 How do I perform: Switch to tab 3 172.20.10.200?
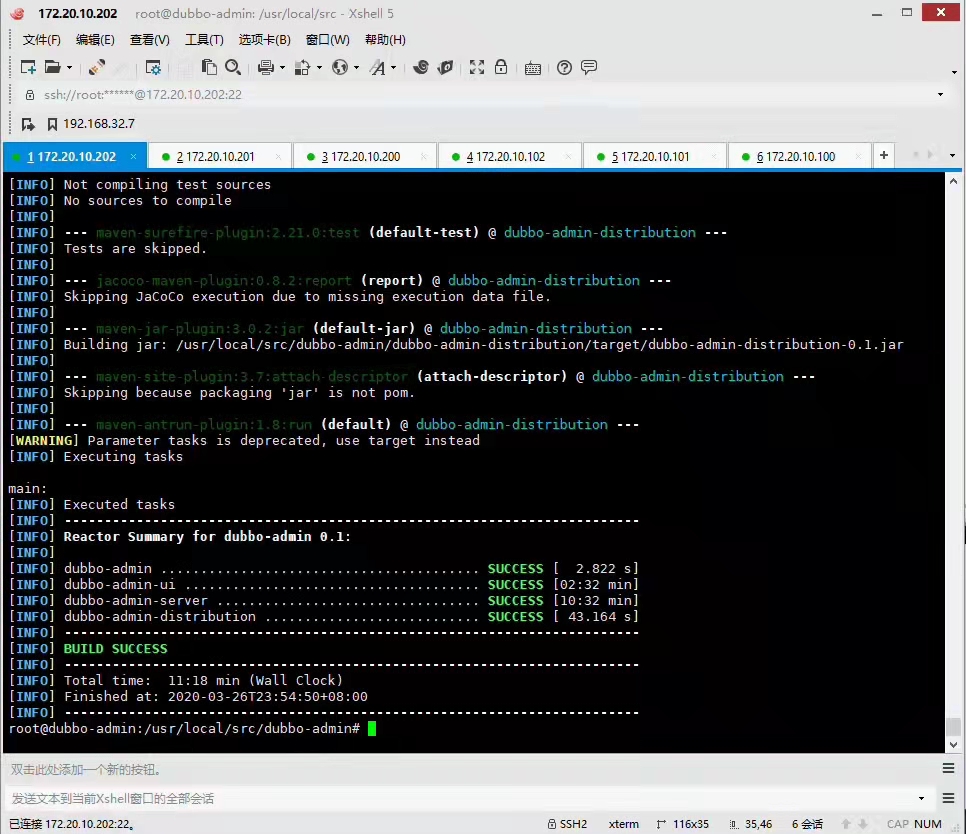click(365, 156)
